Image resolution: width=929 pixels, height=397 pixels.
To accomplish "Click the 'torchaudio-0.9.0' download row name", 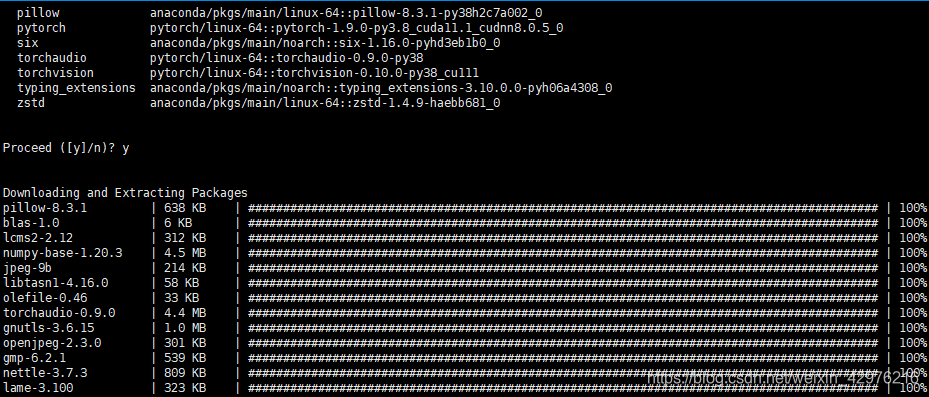I will (59, 313).
